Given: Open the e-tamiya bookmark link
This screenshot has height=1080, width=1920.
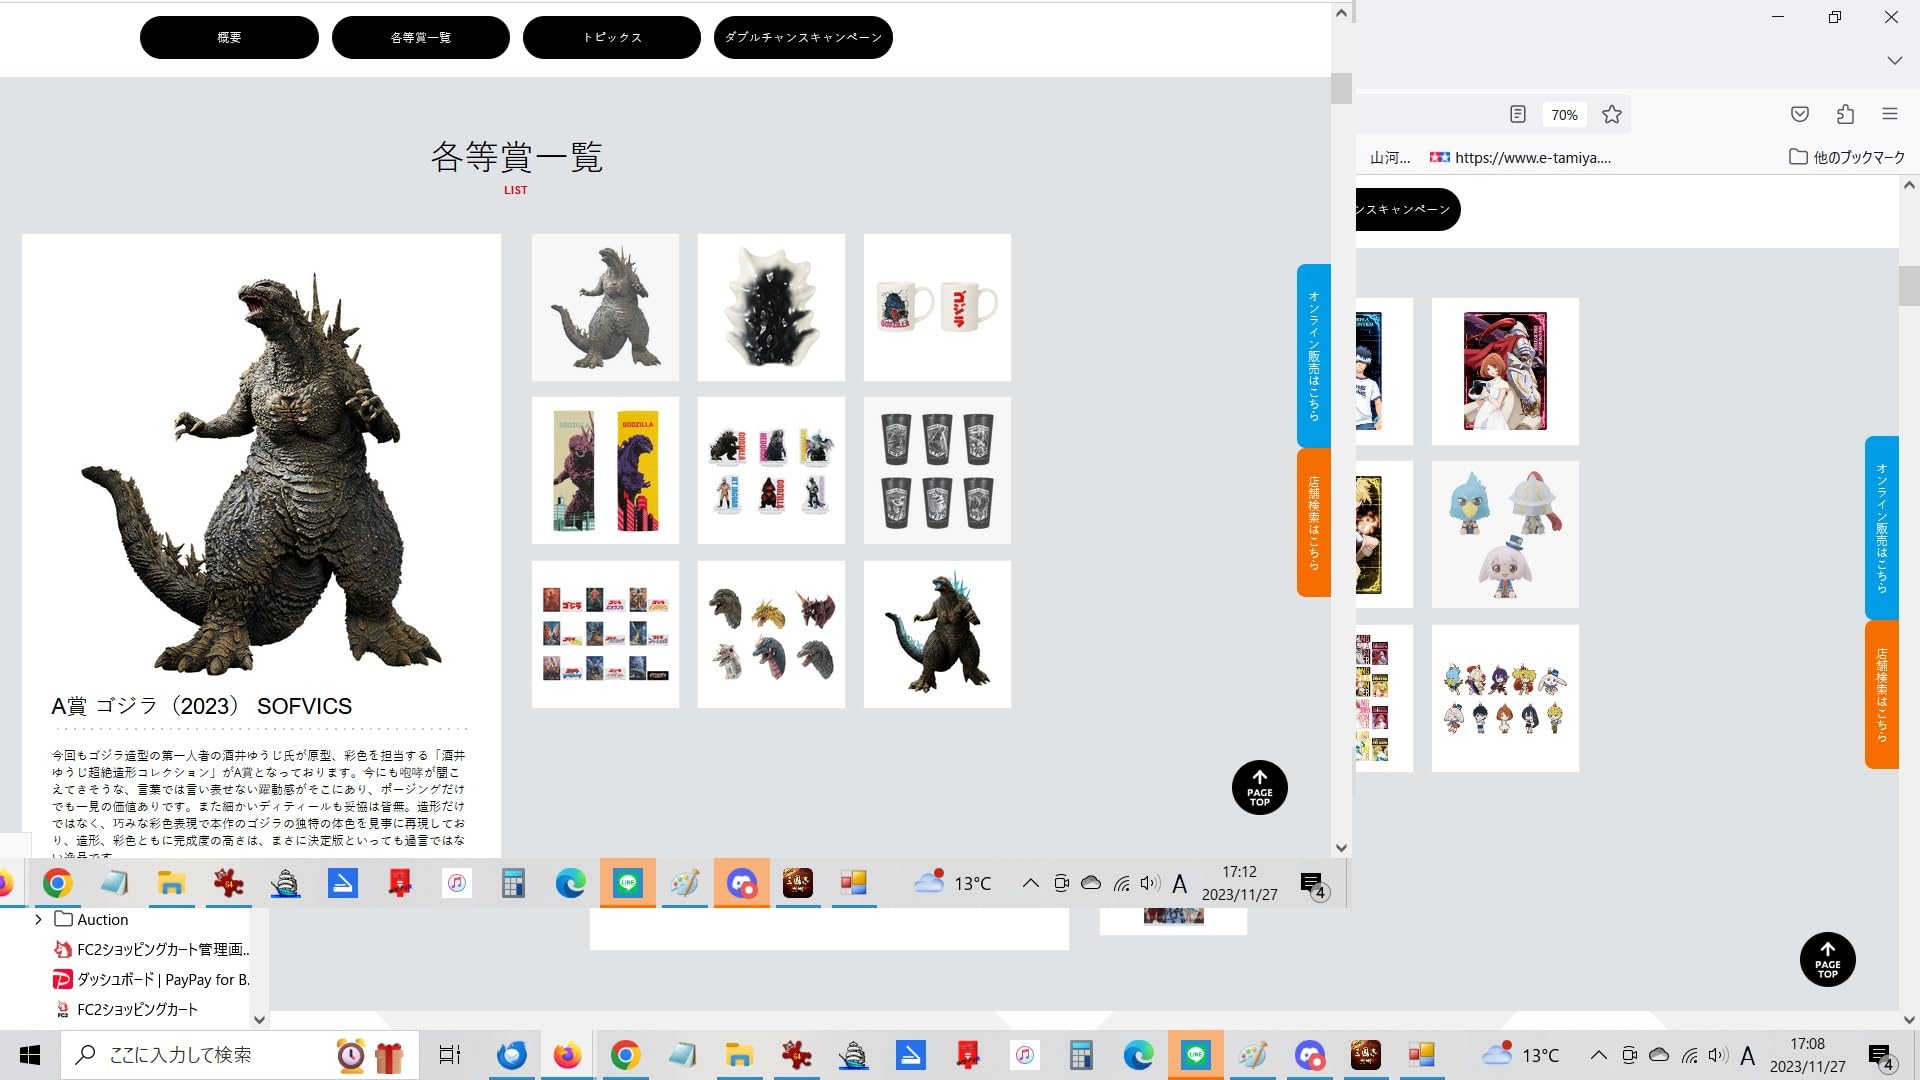Looking at the screenshot, I should (1520, 157).
